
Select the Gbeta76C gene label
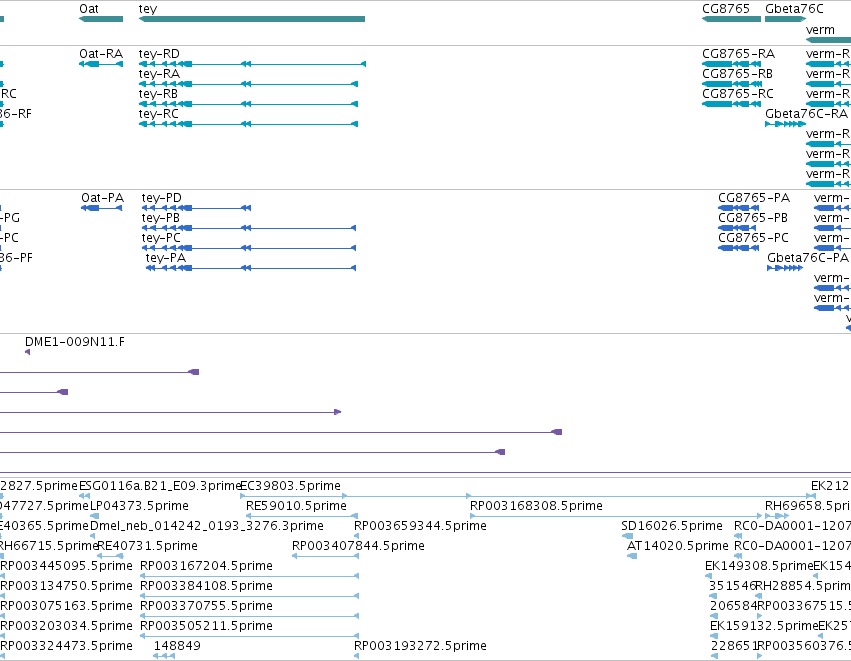click(x=794, y=9)
